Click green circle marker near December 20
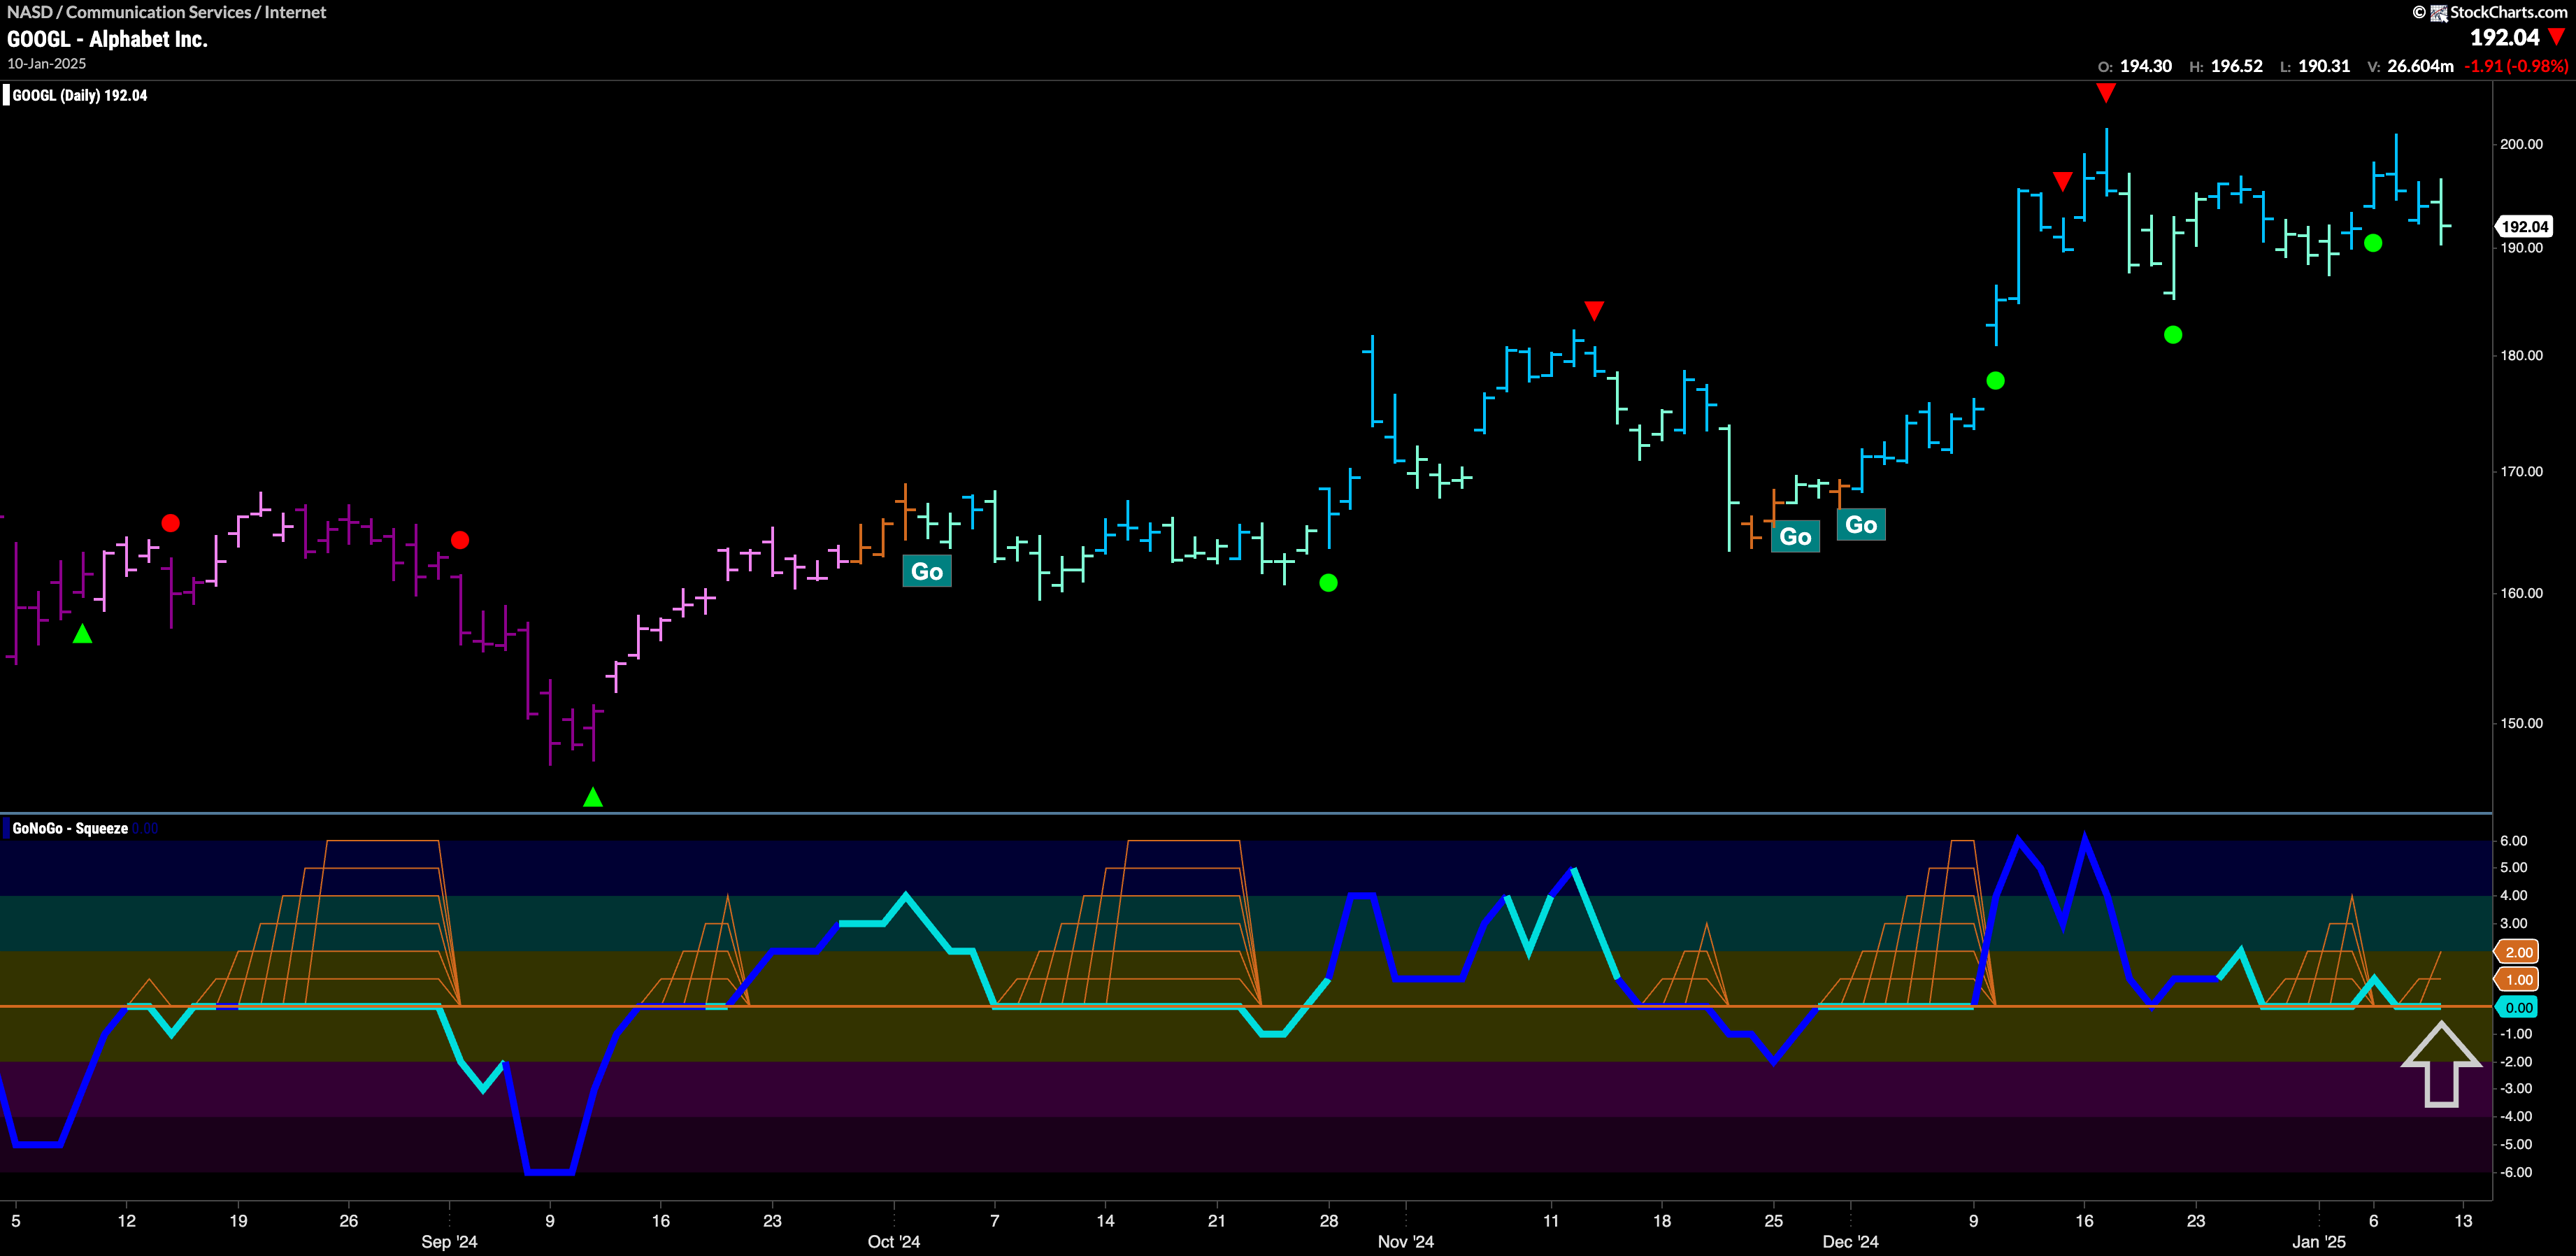 coord(2173,335)
